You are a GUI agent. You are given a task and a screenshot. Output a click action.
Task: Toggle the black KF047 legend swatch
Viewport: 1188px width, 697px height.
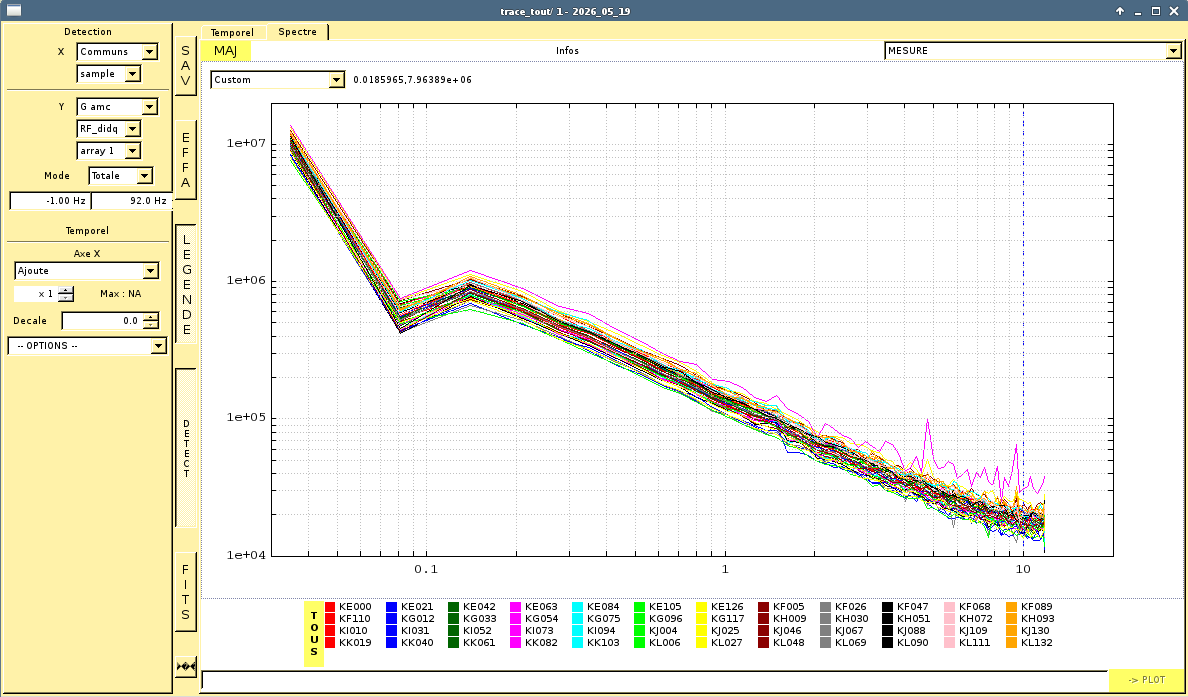click(887, 607)
